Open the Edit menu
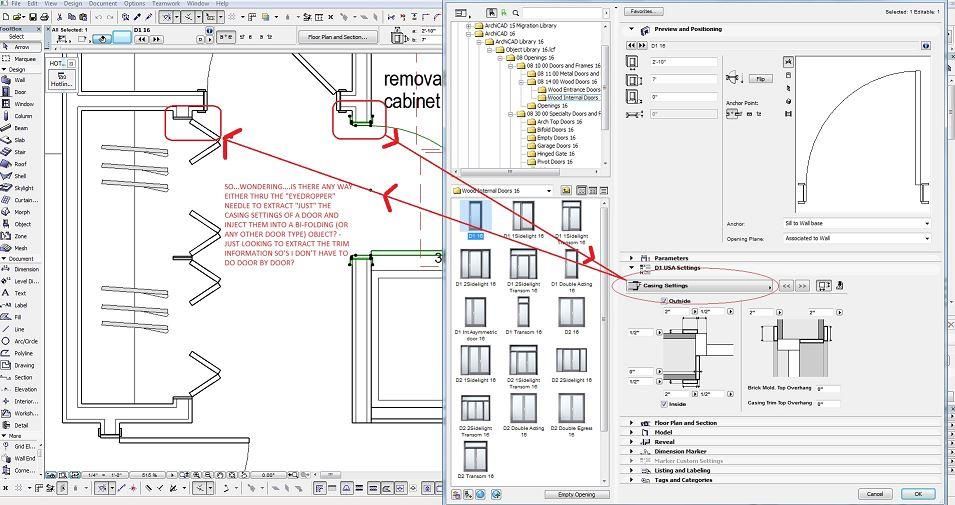Viewport: 955px width, 505px height. point(33,3)
